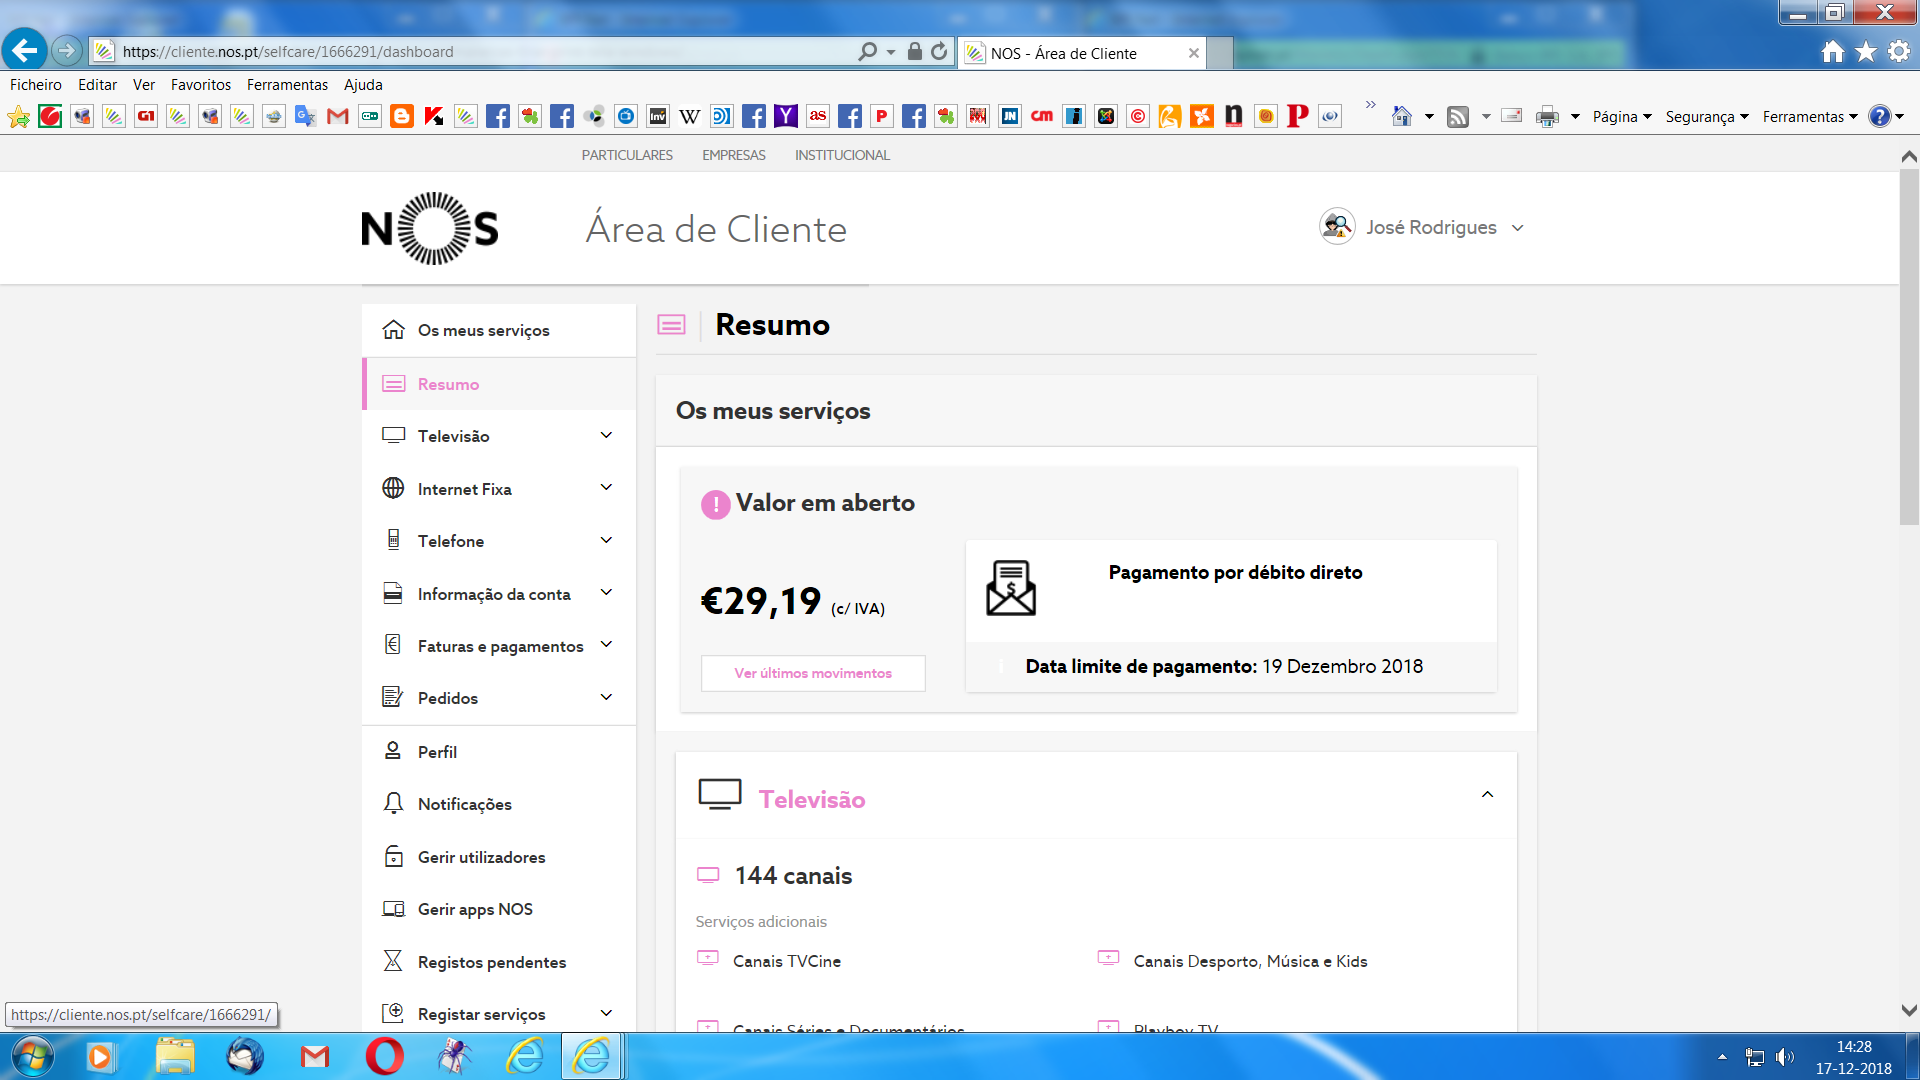Open the Segurança dropdown menu
Viewport: 1920px width, 1080px height.
1707,117
